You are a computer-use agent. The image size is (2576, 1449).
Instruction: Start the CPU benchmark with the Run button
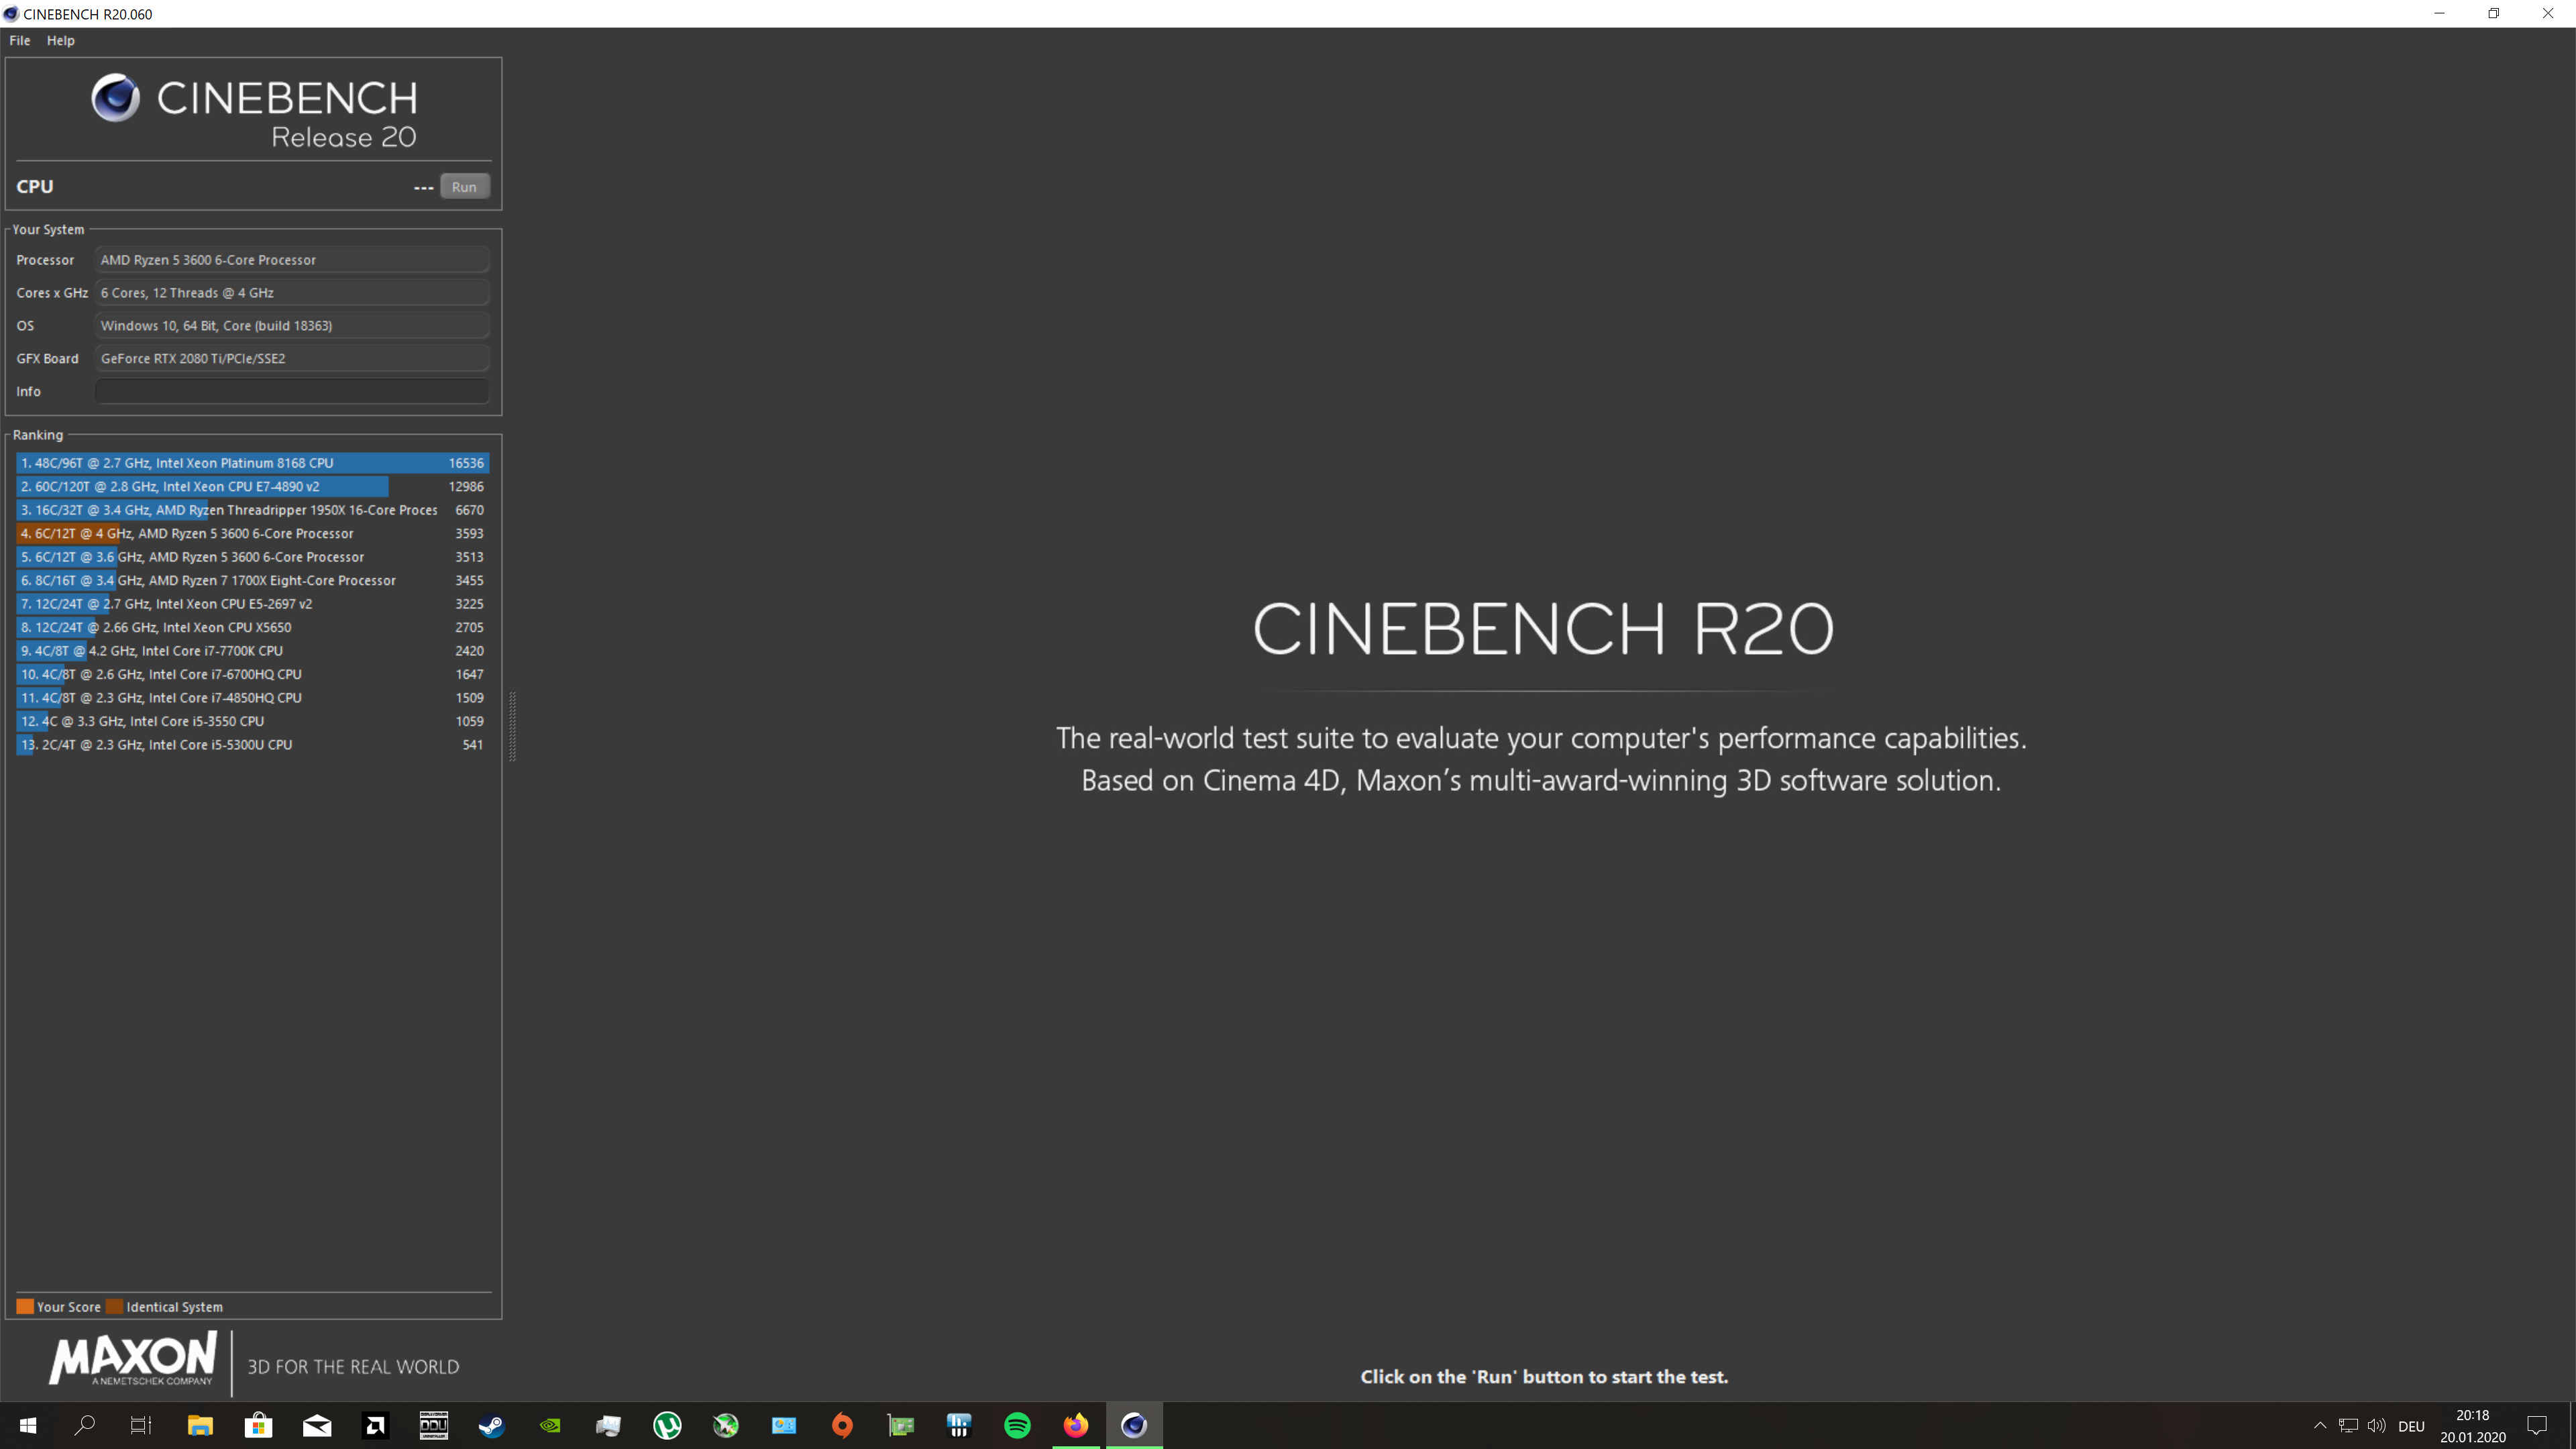[x=464, y=186]
